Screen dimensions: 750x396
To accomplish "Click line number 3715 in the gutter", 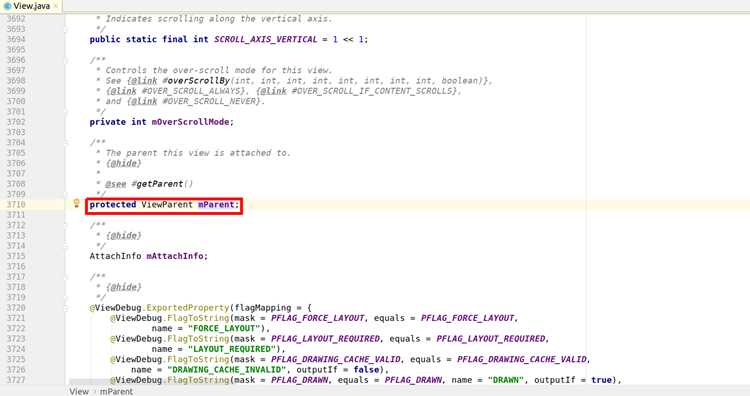I will tap(16, 256).
